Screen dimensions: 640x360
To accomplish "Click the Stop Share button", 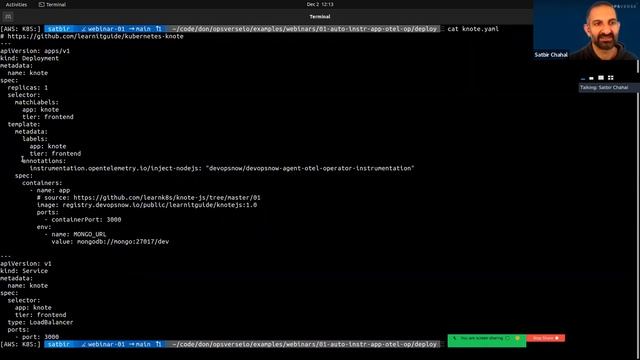I will click(x=546, y=338).
